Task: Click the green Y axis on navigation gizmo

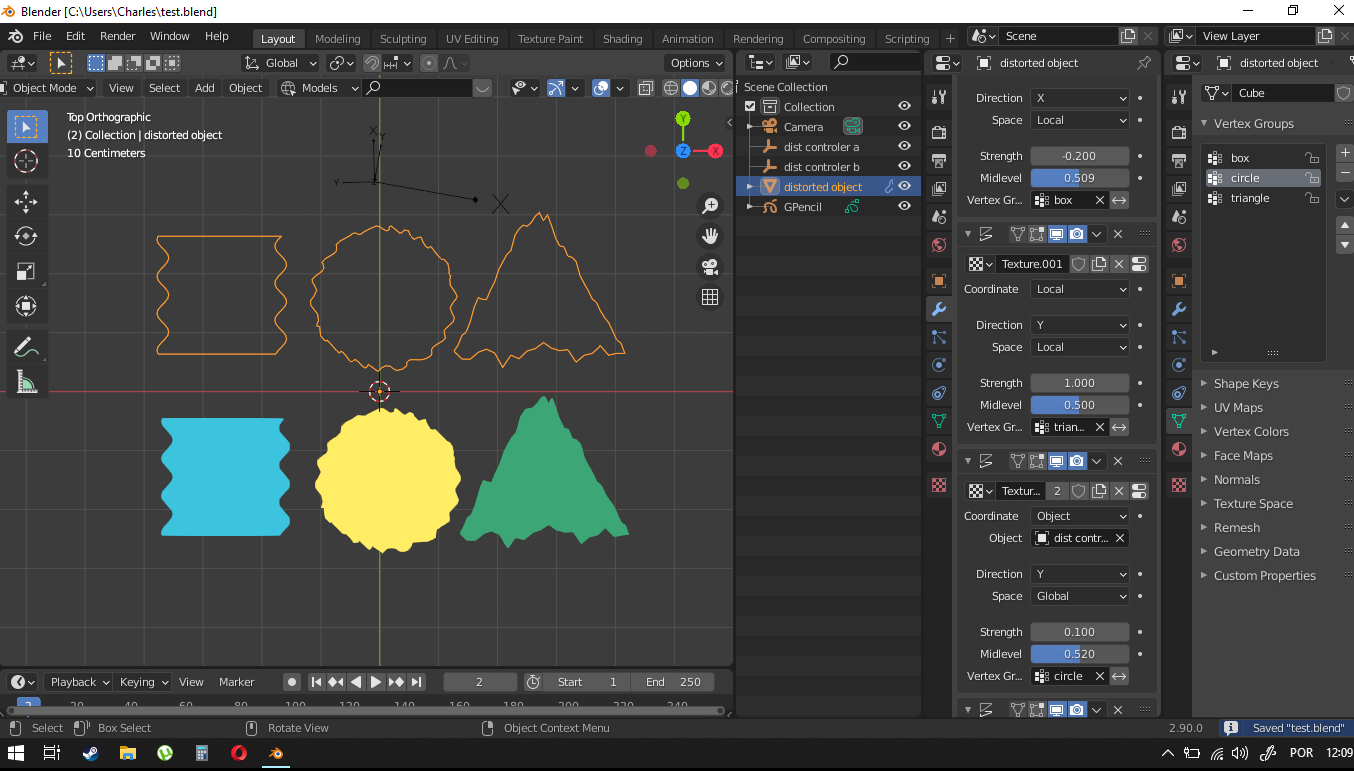Action: point(683,119)
